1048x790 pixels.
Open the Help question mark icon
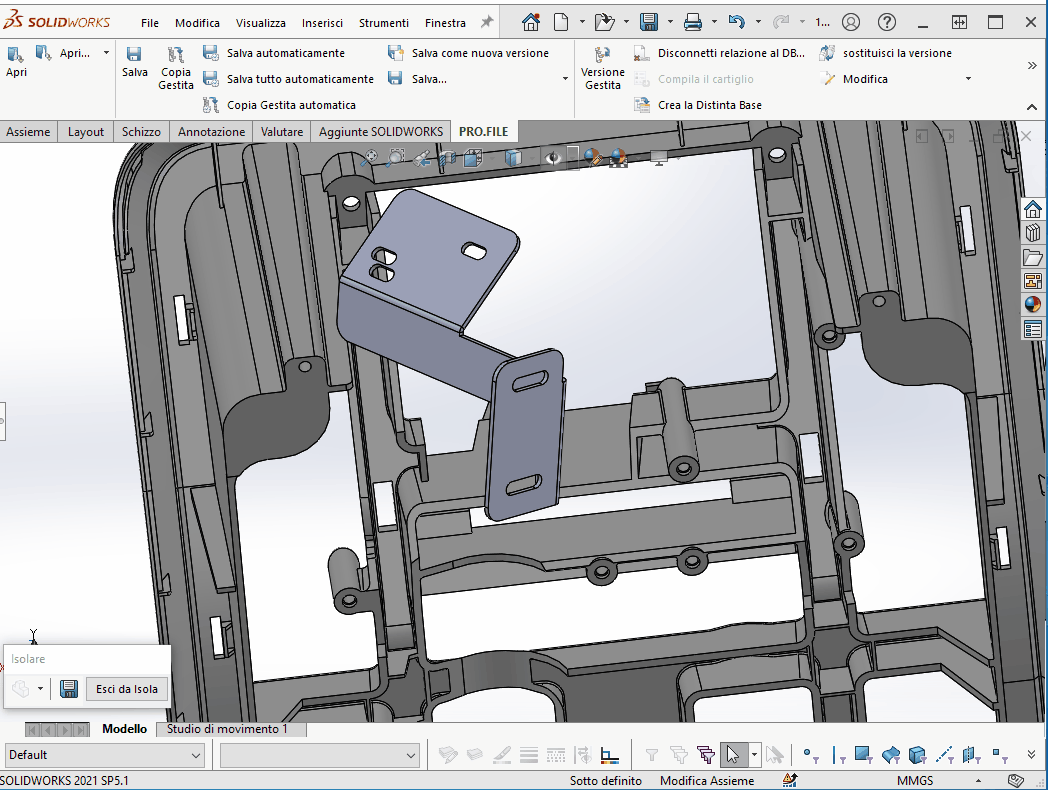click(886, 22)
